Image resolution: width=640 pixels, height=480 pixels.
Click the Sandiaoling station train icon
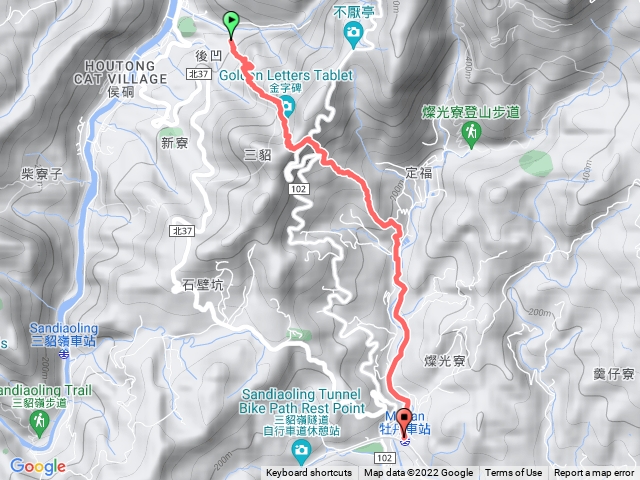point(64,355)
